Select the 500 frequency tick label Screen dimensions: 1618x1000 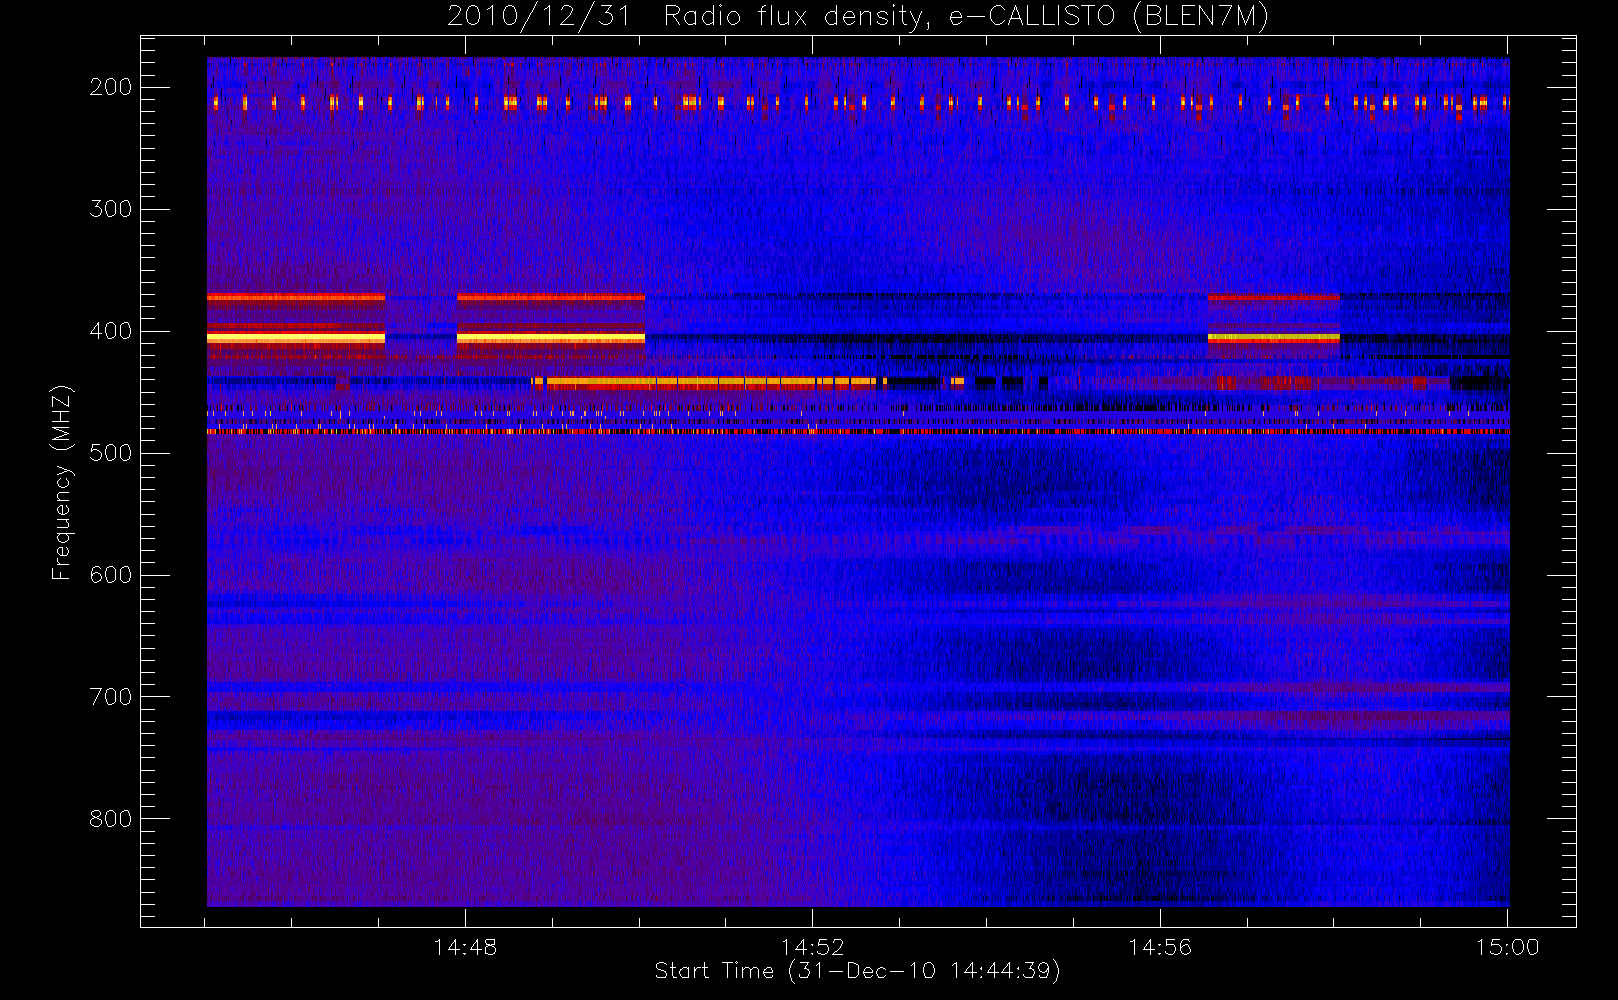pyautogui.click(x=111, y=453)
